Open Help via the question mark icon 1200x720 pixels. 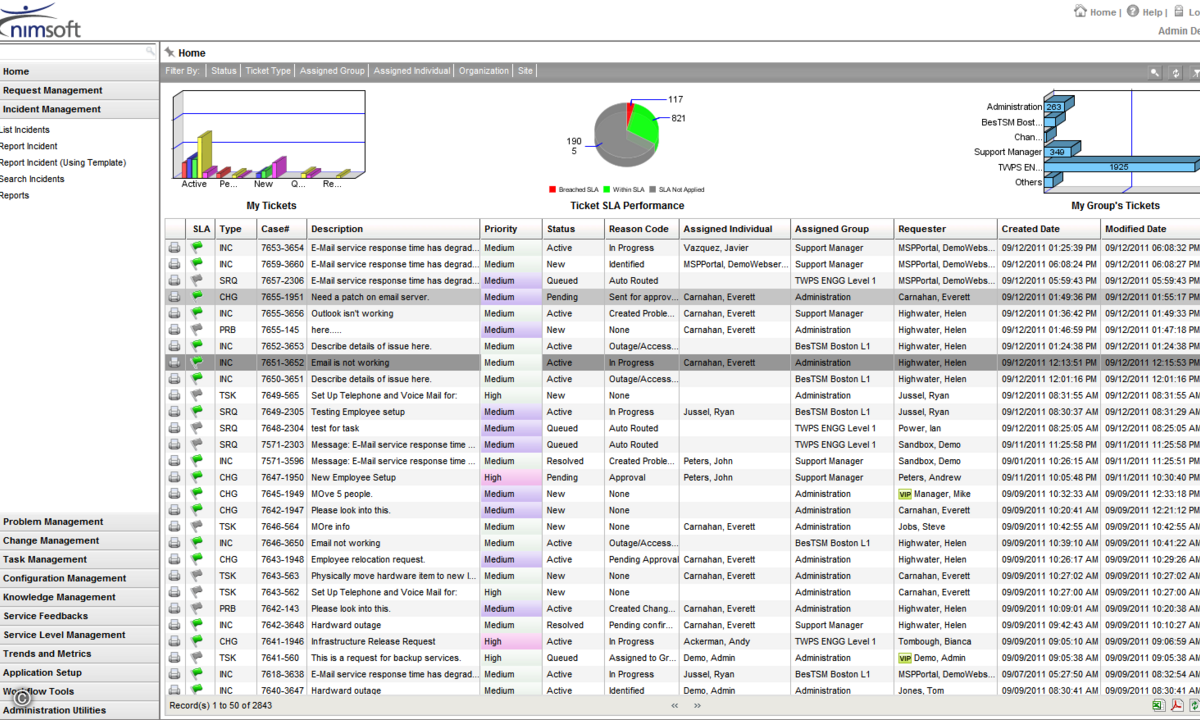[1133, 11]
